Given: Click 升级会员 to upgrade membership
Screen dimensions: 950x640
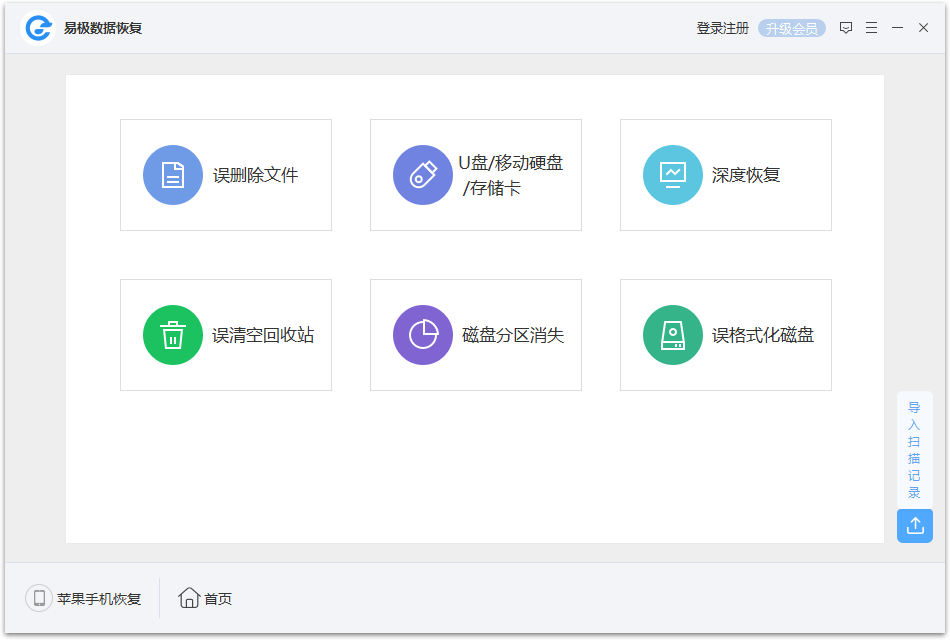Looking at the screenshot, I should tap(791, 27).
